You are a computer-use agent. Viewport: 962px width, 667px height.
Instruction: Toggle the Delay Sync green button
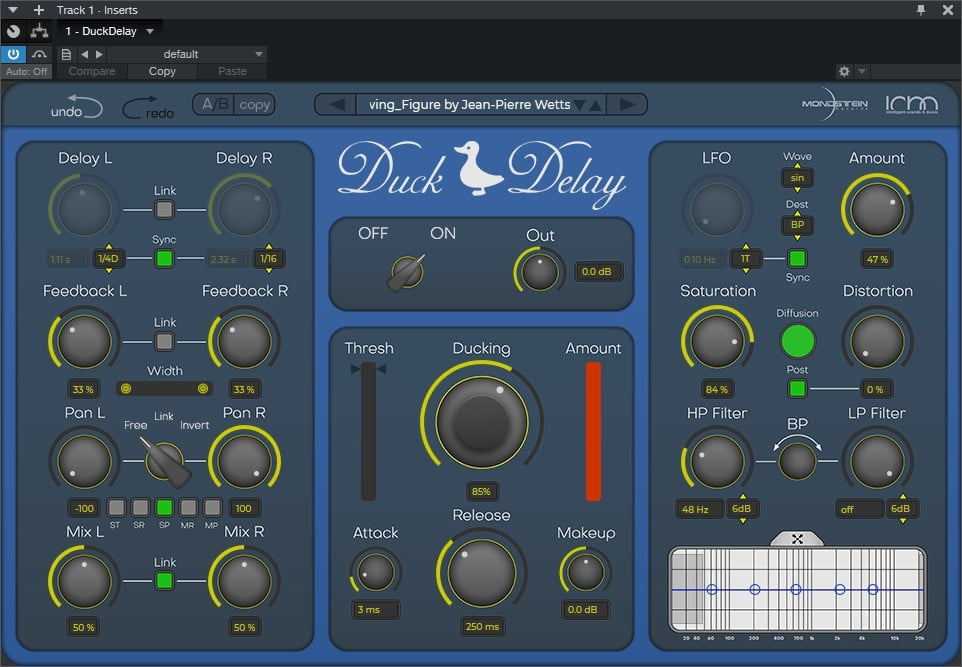(164, 258)
